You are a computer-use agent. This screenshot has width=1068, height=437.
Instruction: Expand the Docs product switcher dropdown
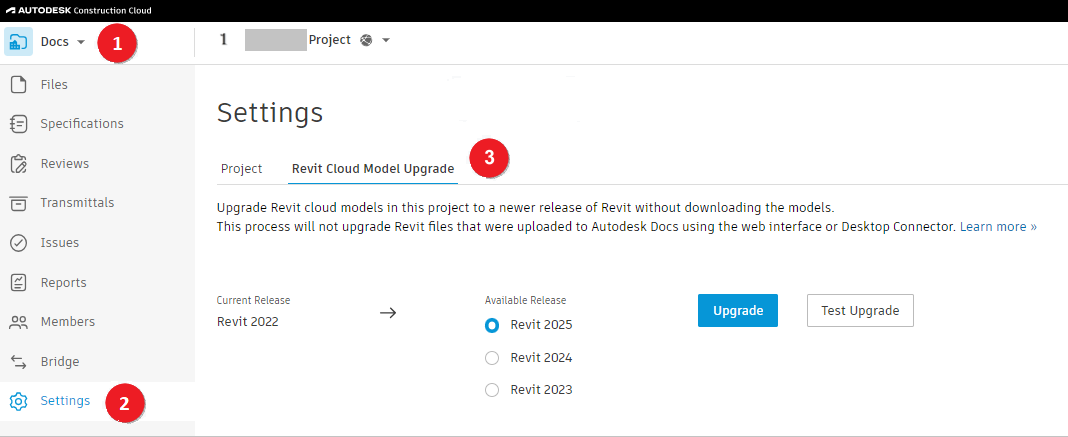point(80,42)
